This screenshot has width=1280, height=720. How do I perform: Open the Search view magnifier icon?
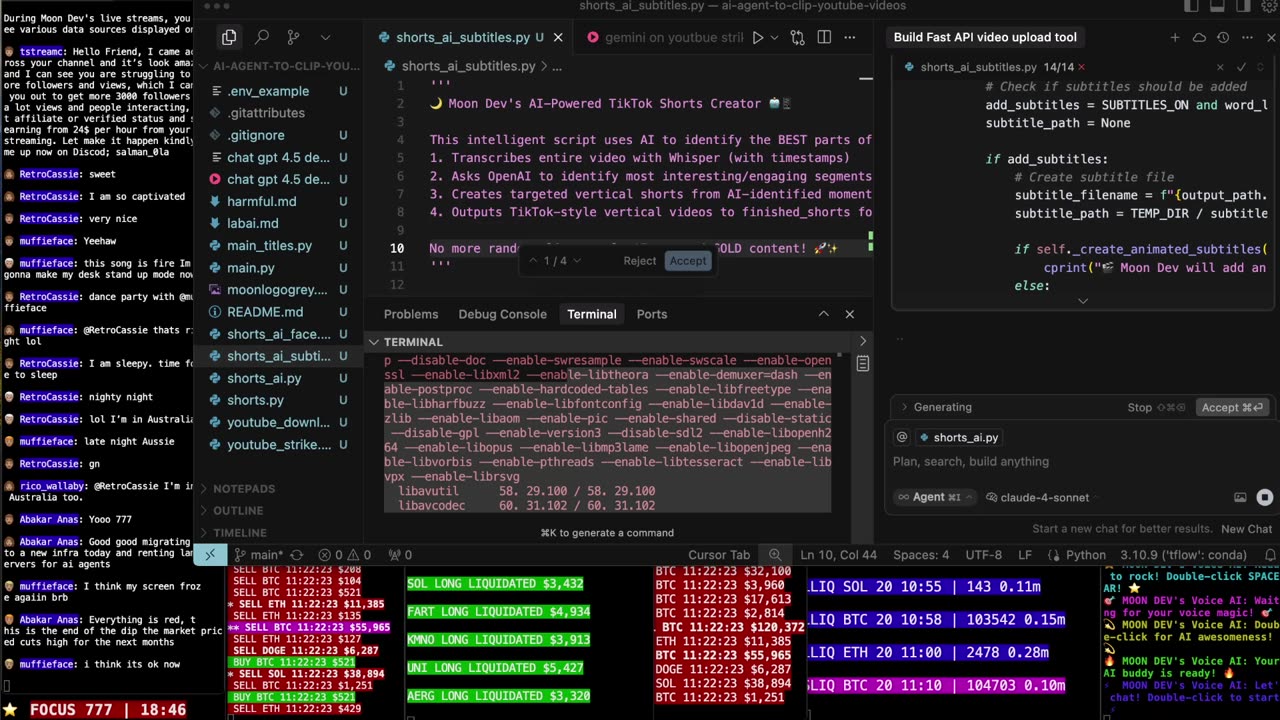pyautogui.click(x=261, y=37)
